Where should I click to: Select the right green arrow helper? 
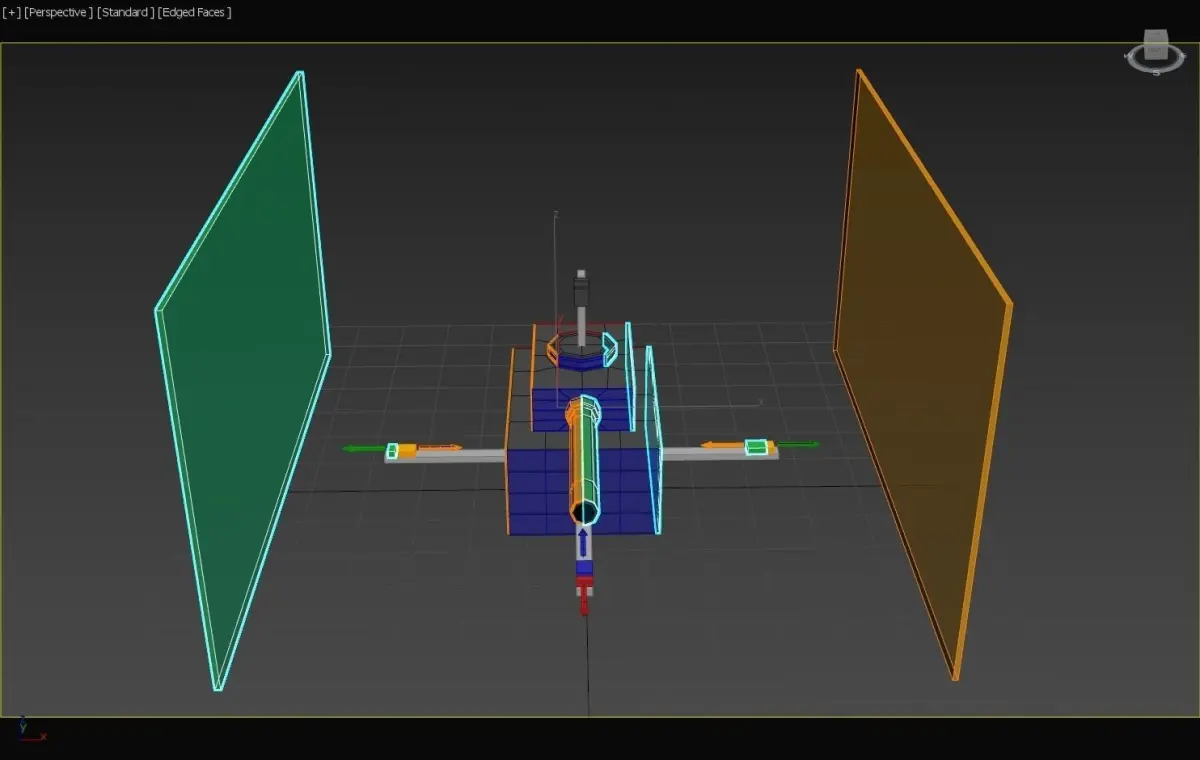point(797,444)
